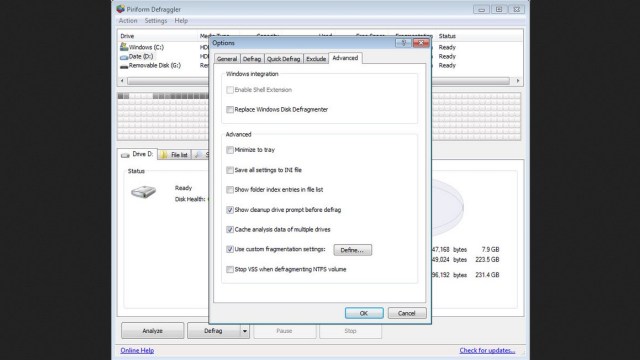Click the main Defrag button

pos(213,331)
